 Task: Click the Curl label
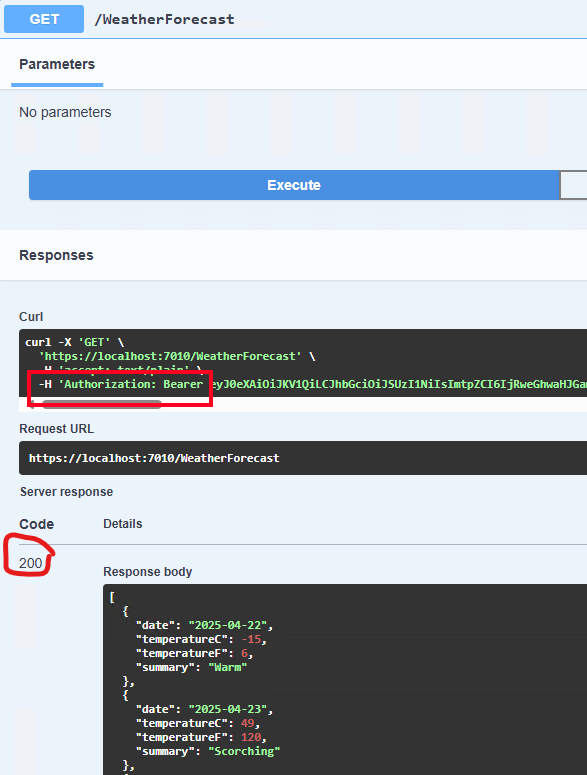click(31, 316)
